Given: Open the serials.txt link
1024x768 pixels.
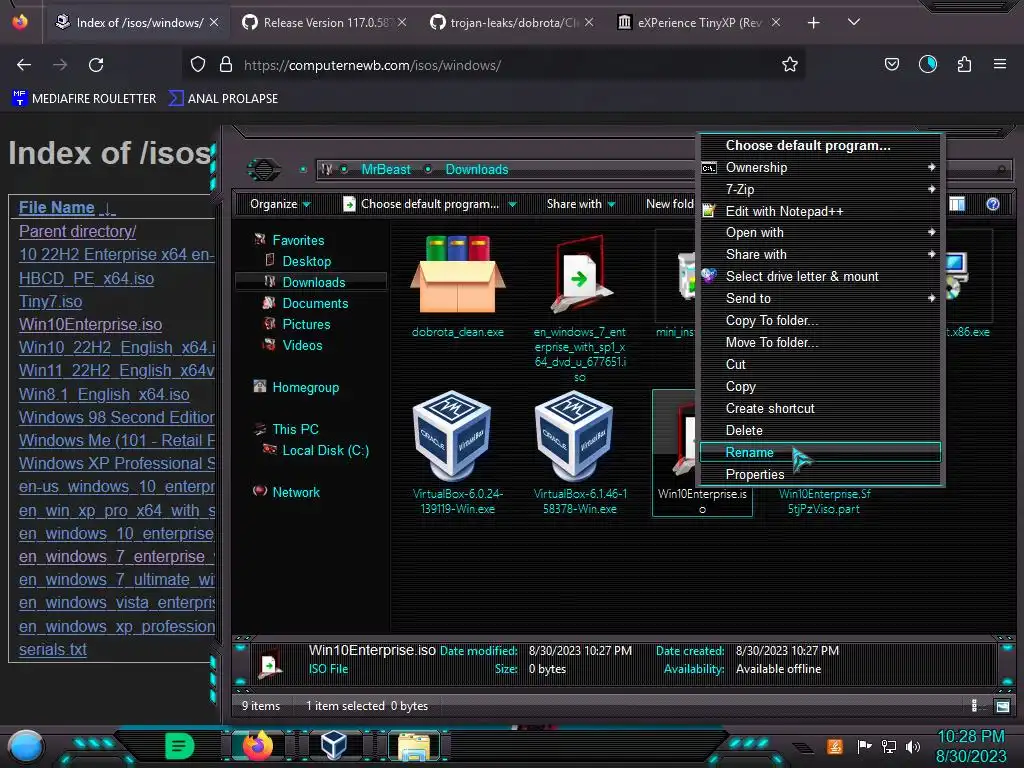Looking at the screenshot, I should coord(52,649).
